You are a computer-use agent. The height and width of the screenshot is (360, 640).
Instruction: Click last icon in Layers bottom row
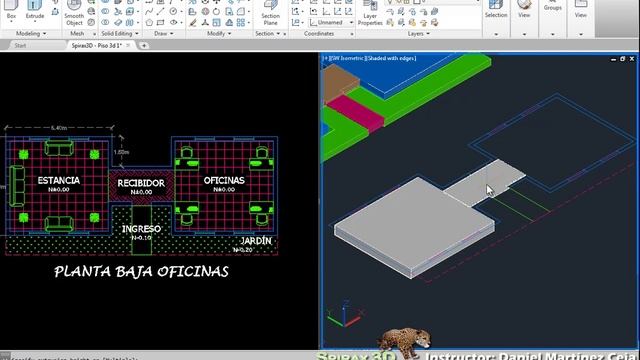[x=435, y=22]
